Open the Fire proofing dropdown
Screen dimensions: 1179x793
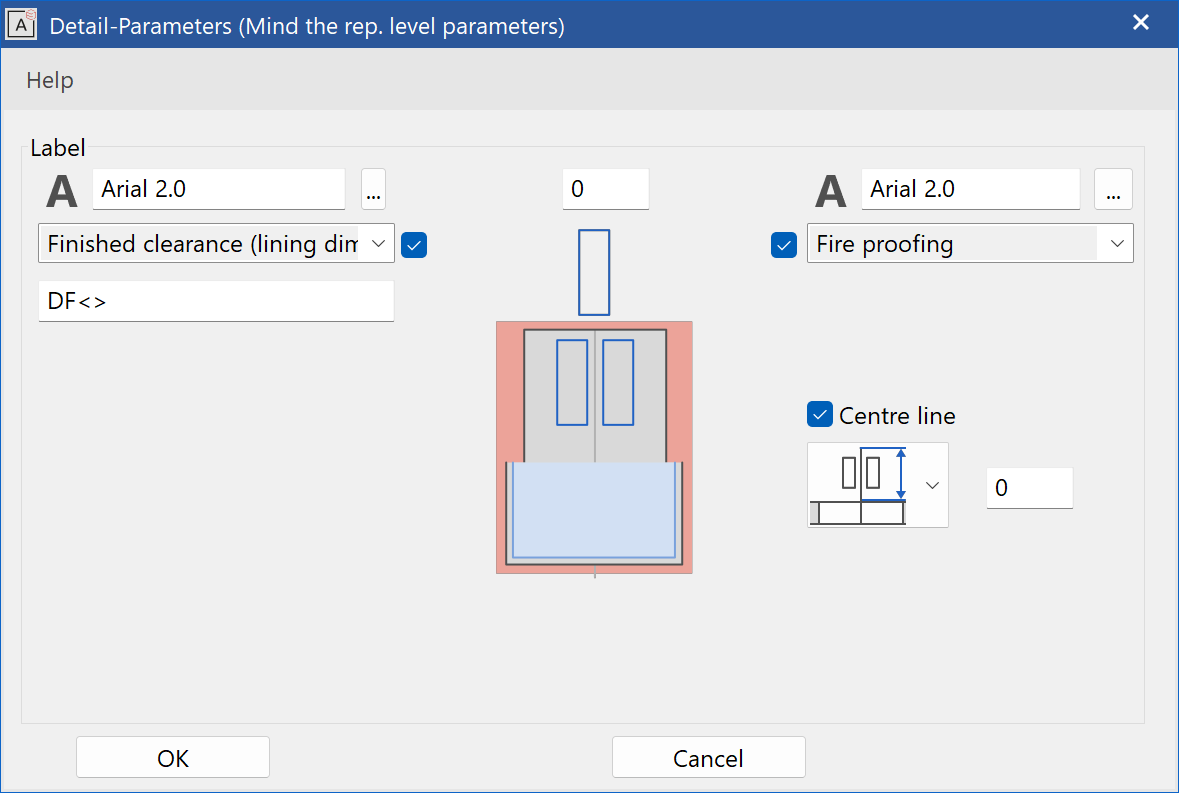970,244
